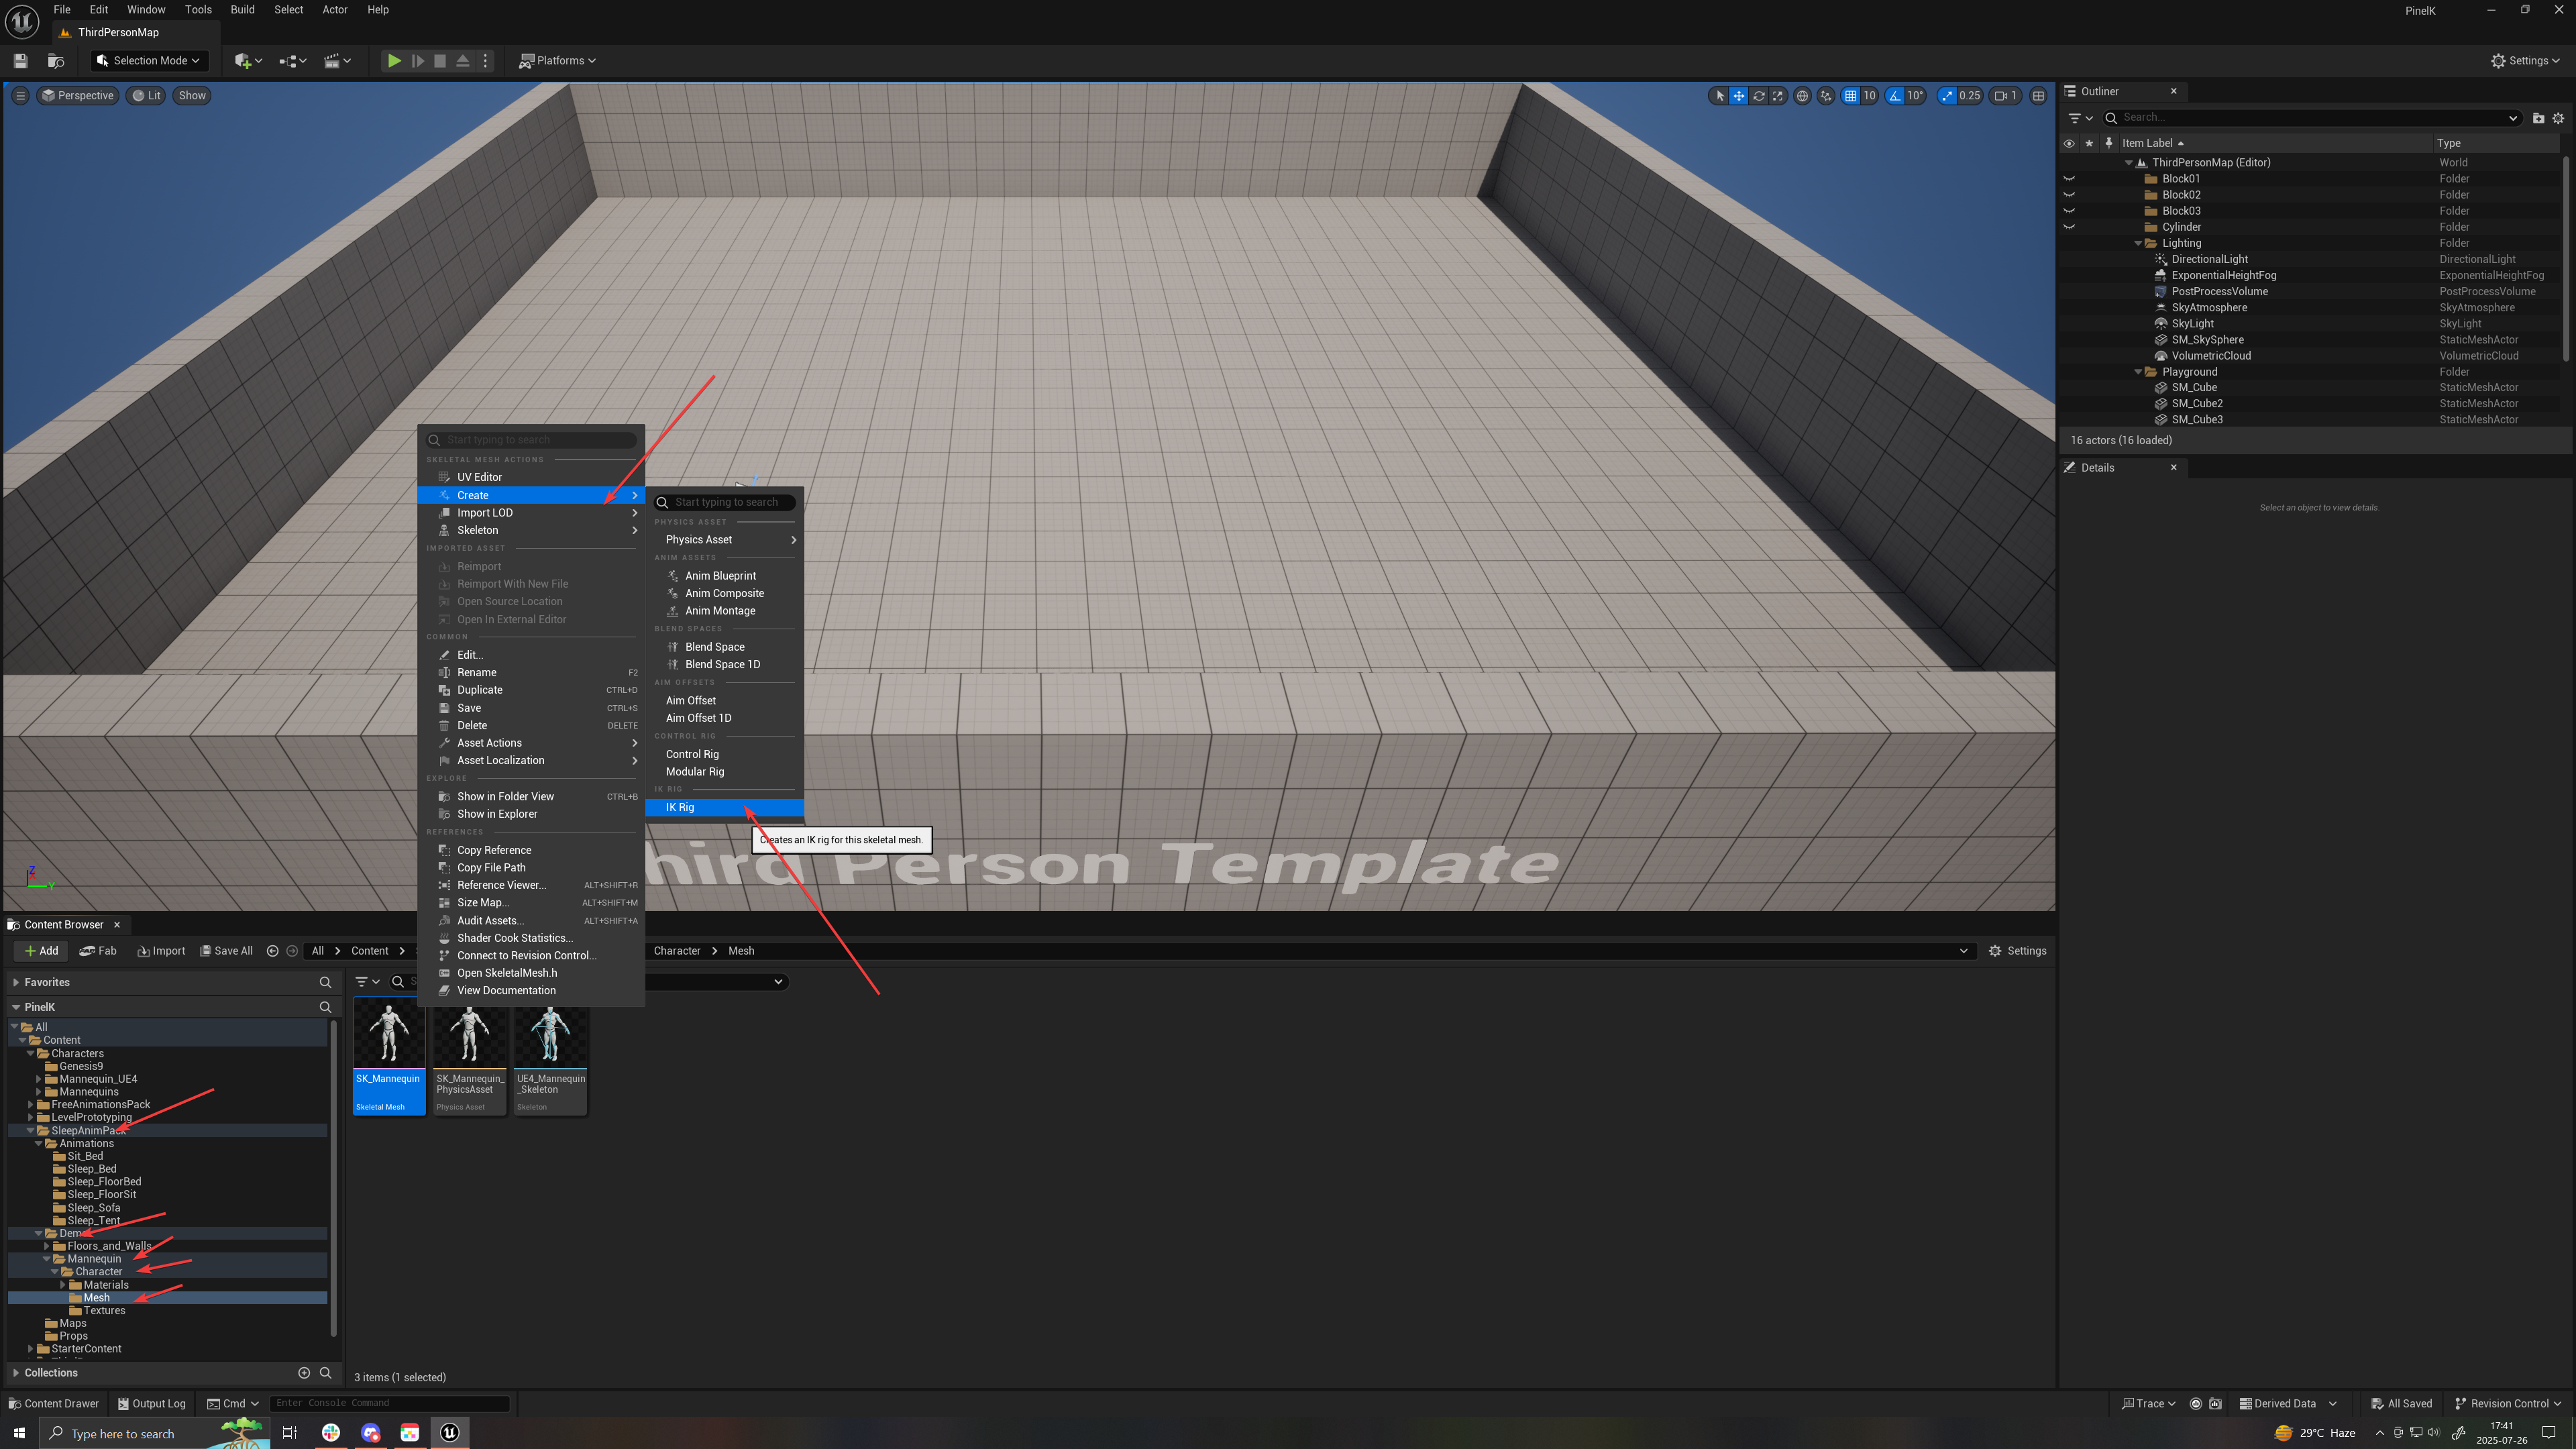The image size is (2576, 1449).
Task: Toggle visibility of the Block02 folder
Action: click(2069, 195)
